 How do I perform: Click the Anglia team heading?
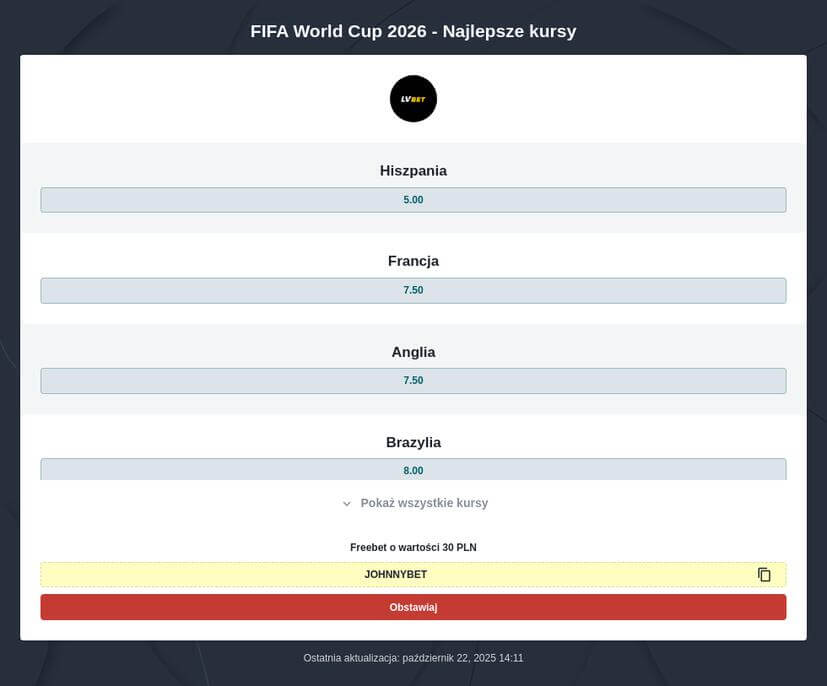[413, 352]
